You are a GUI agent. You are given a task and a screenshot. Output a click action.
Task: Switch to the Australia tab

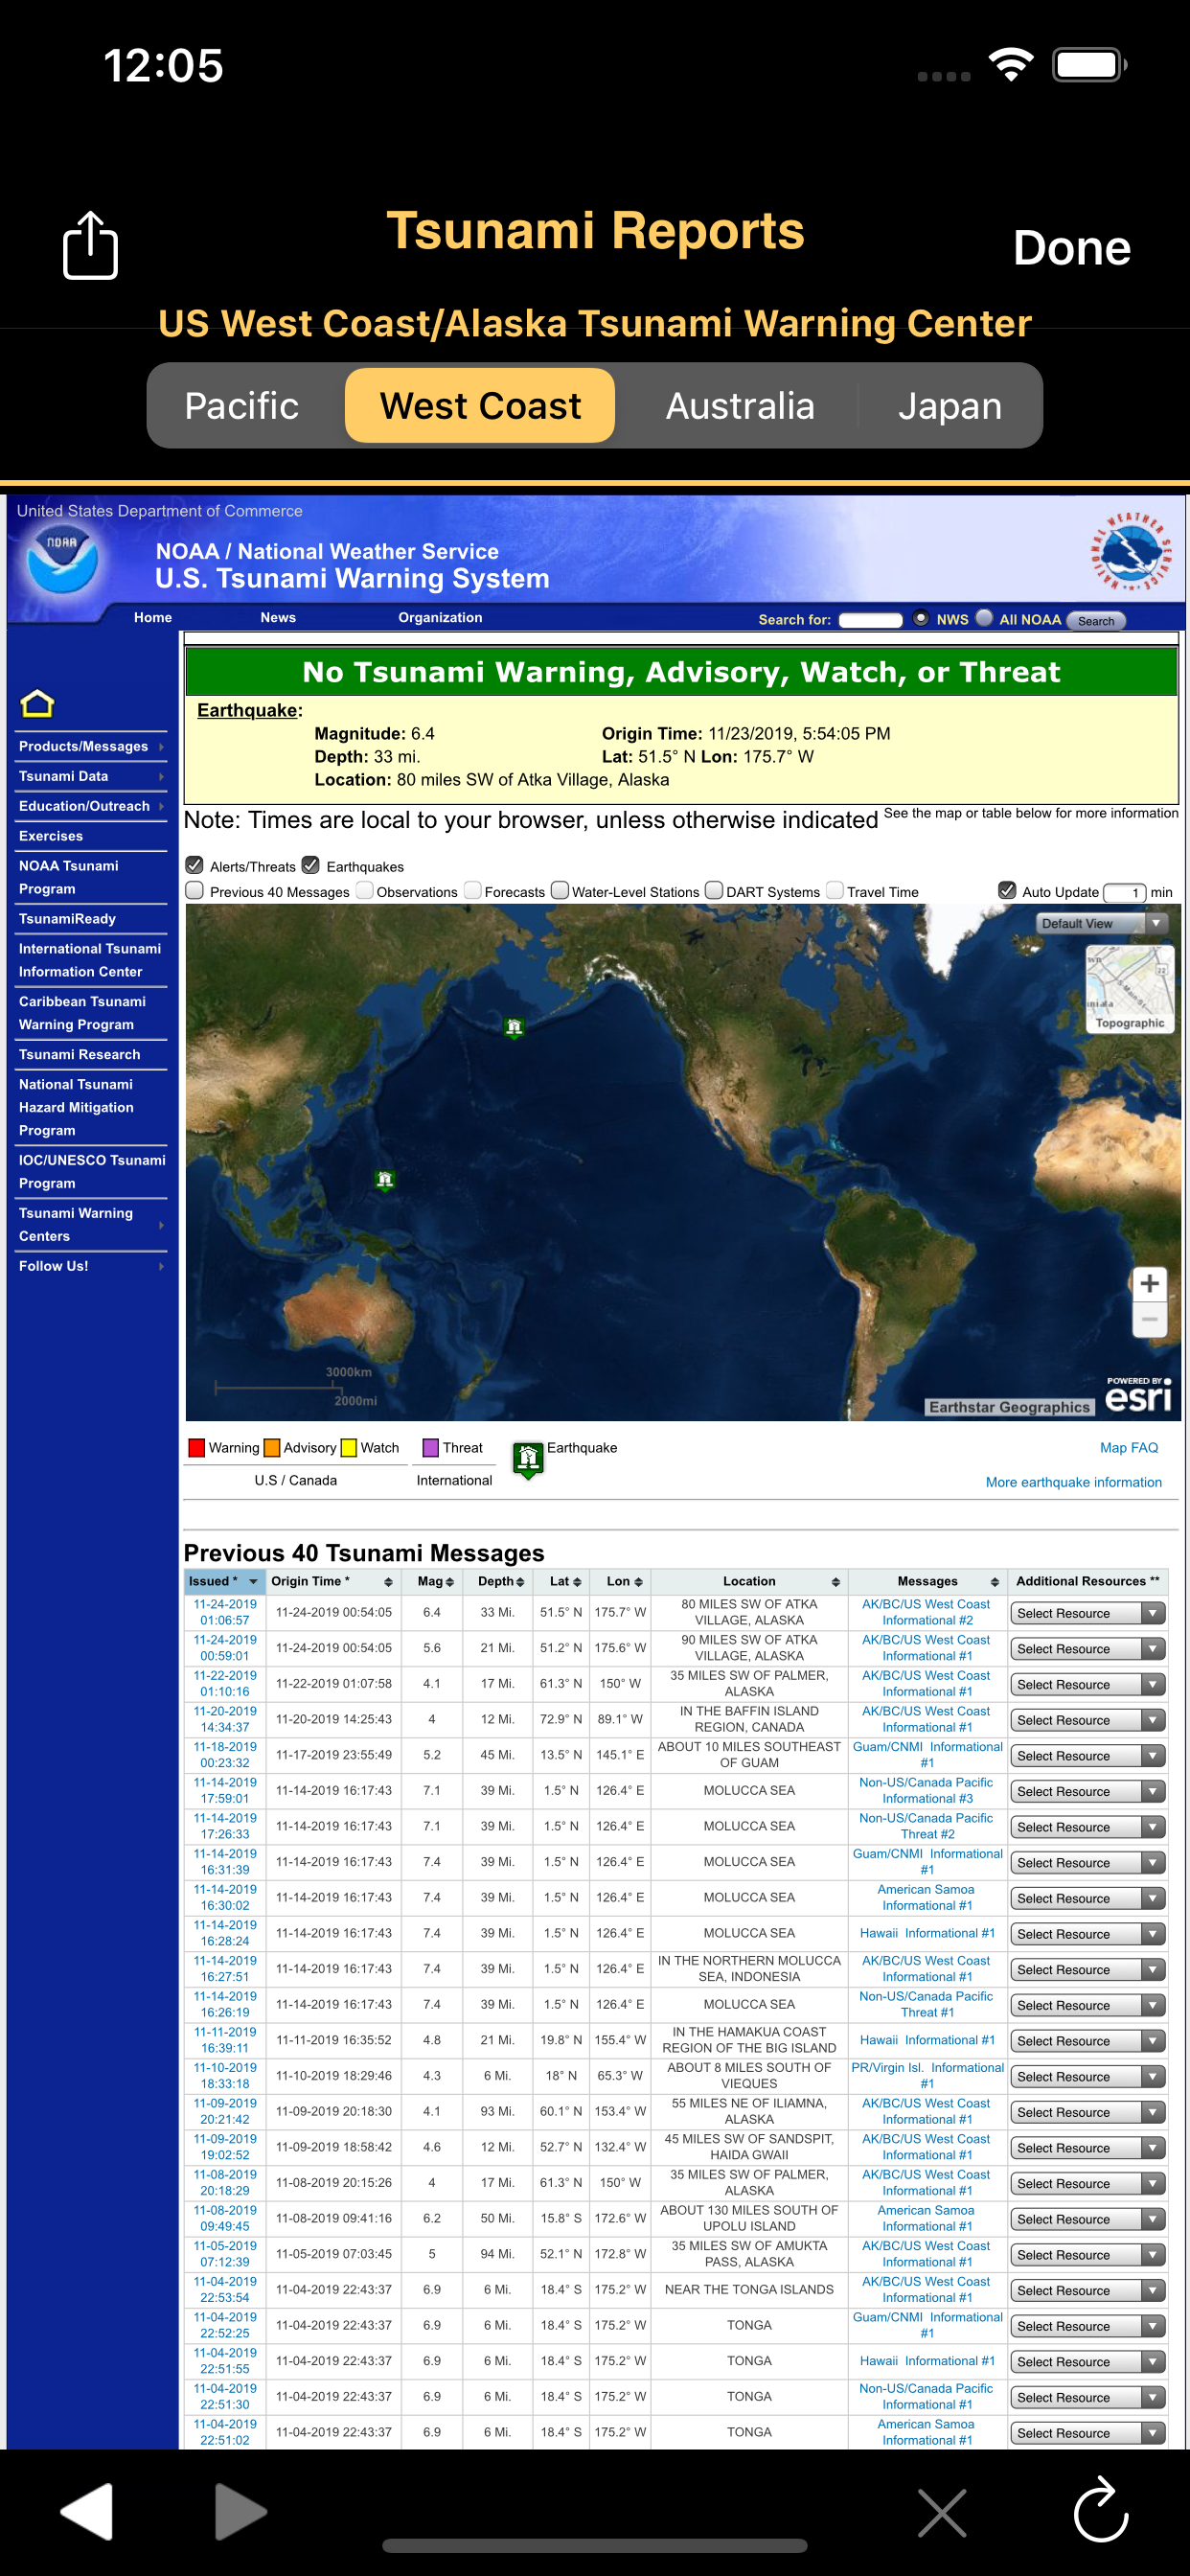pyautogui.click(x=740, y=406)
